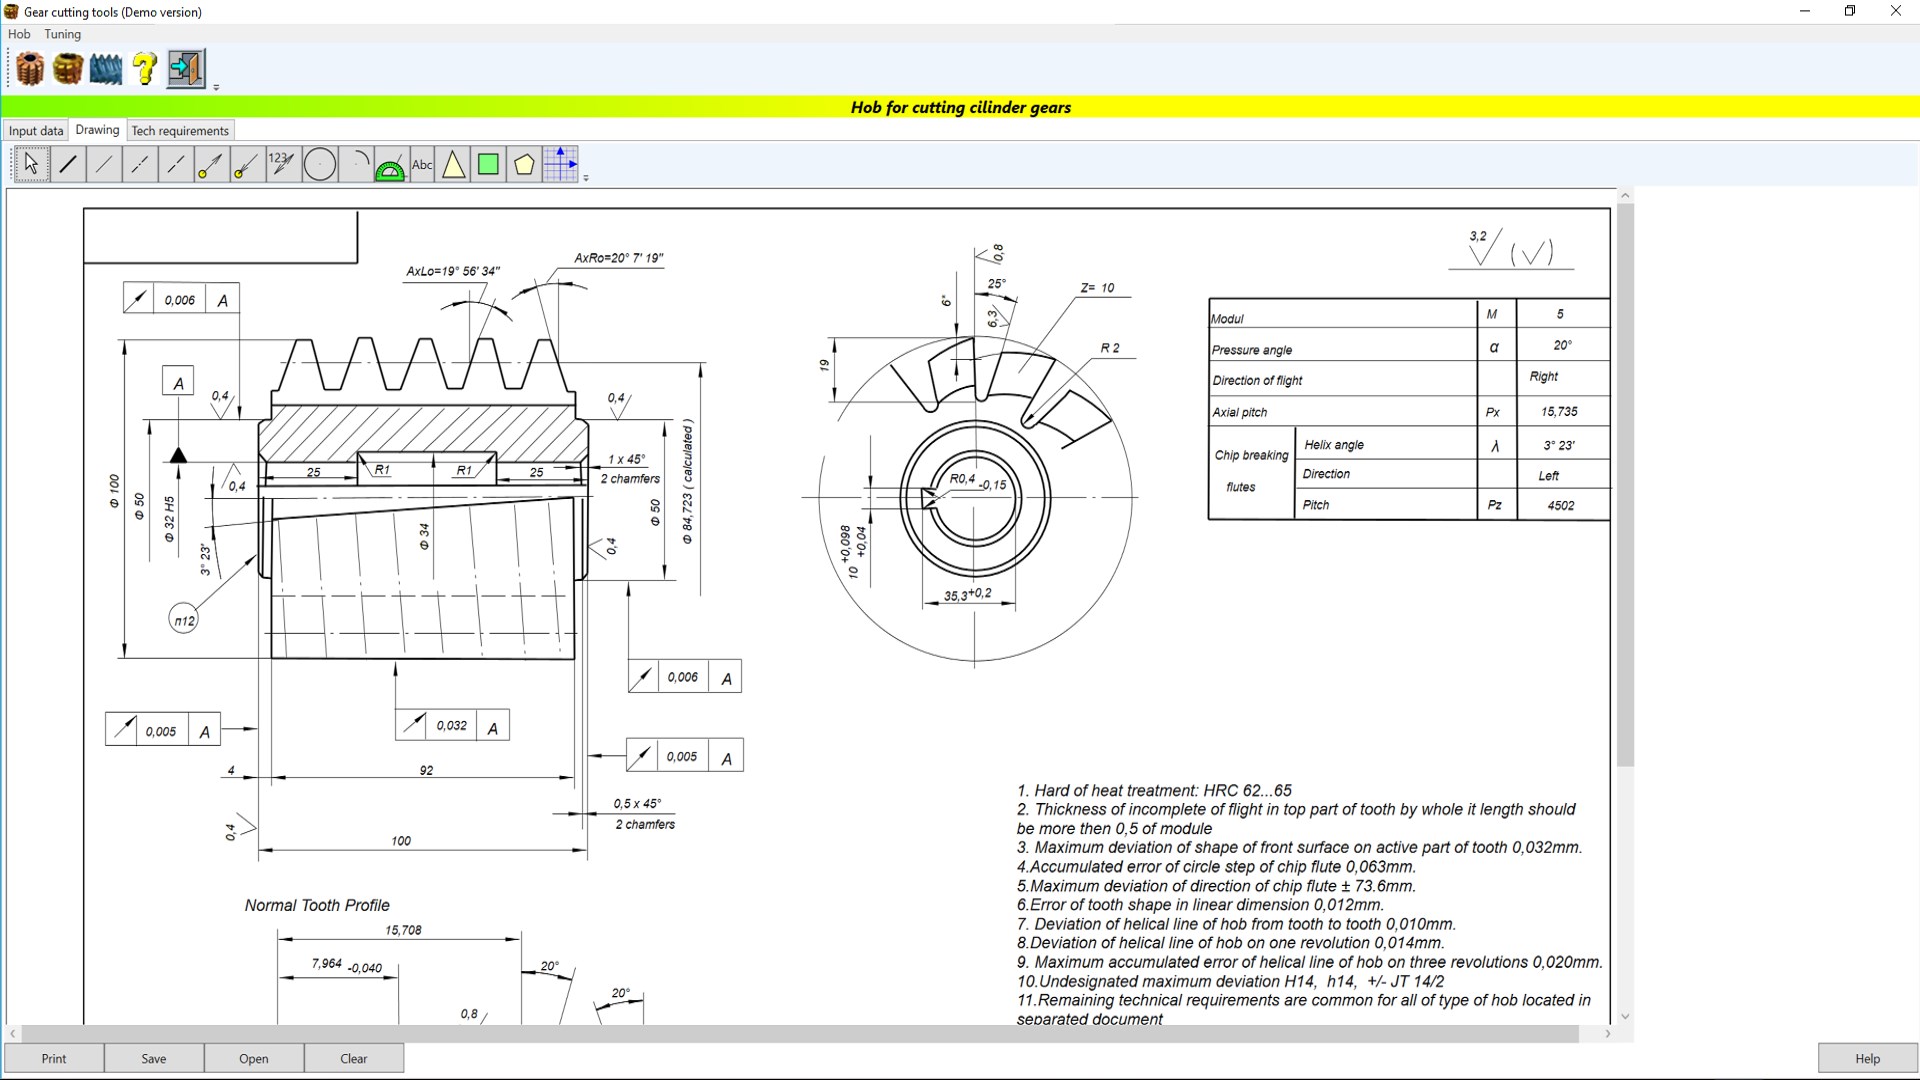Select the thick line drawing tool

click(68, 164)
